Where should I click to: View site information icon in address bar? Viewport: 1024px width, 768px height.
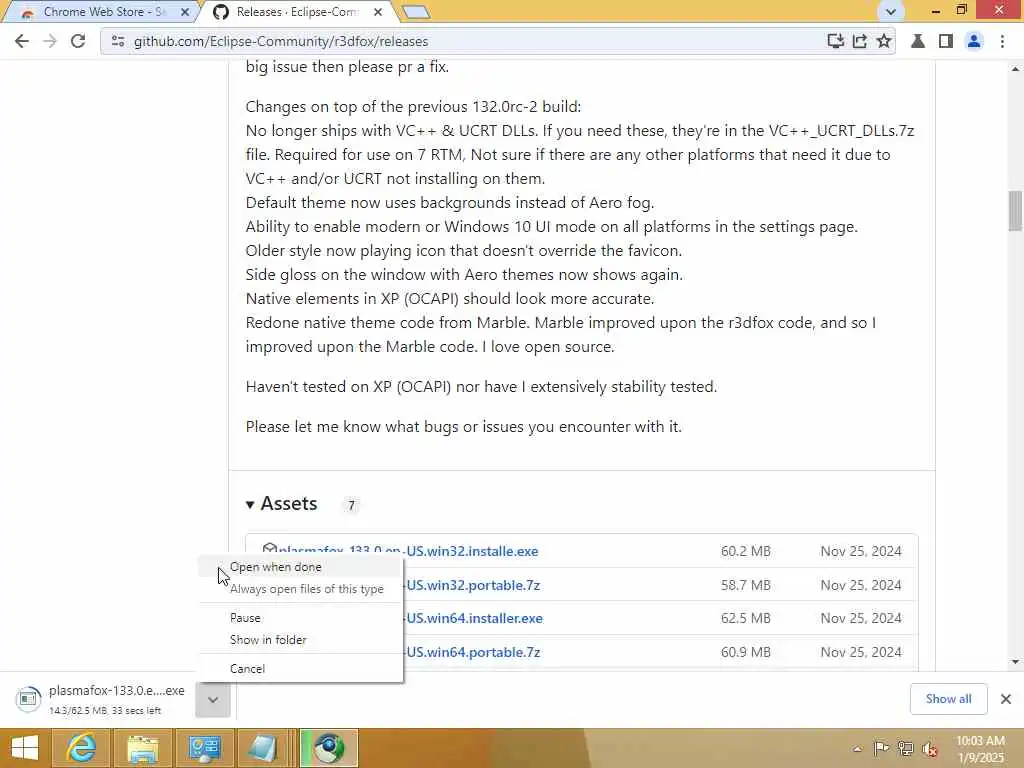tap(118, 41)
